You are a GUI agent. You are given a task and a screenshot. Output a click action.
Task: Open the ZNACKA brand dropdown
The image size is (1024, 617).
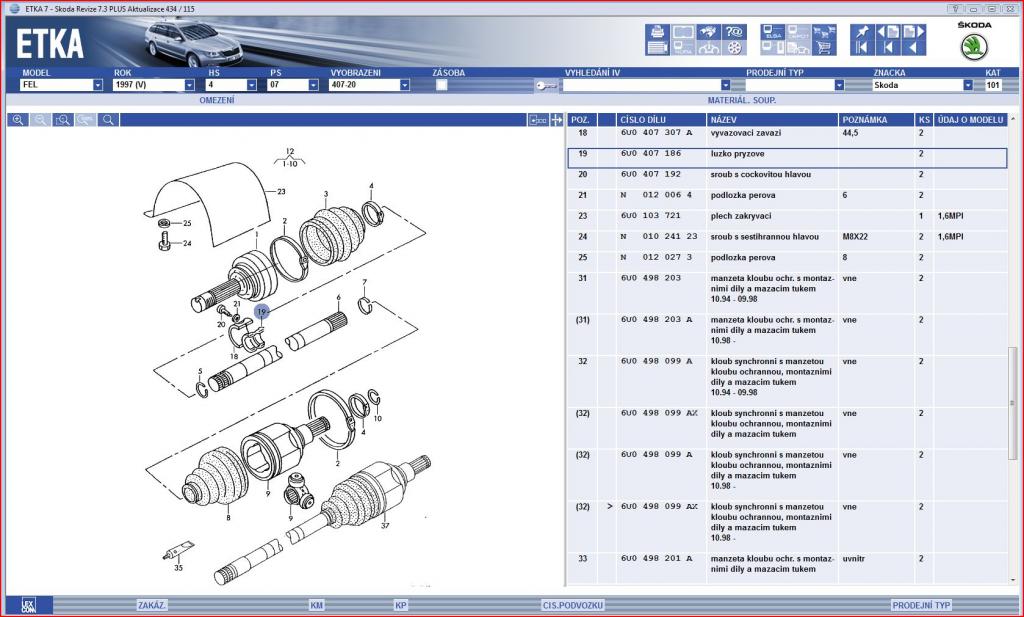click(x=968, y=85)
